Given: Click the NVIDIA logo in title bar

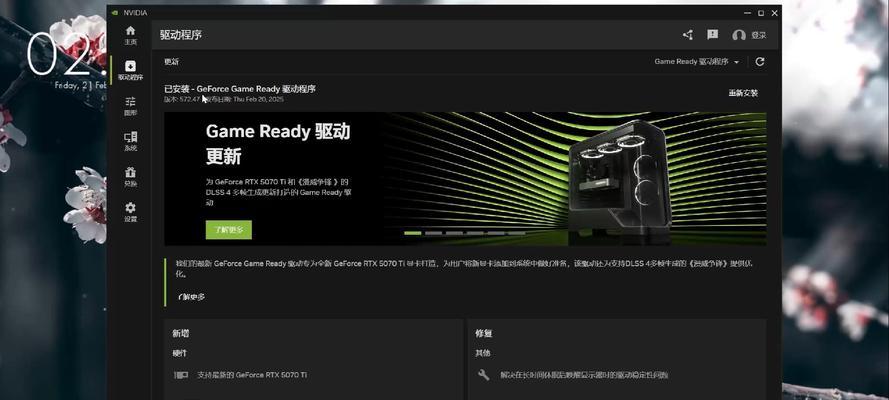Looking at the screenshot, I should 115,11.
